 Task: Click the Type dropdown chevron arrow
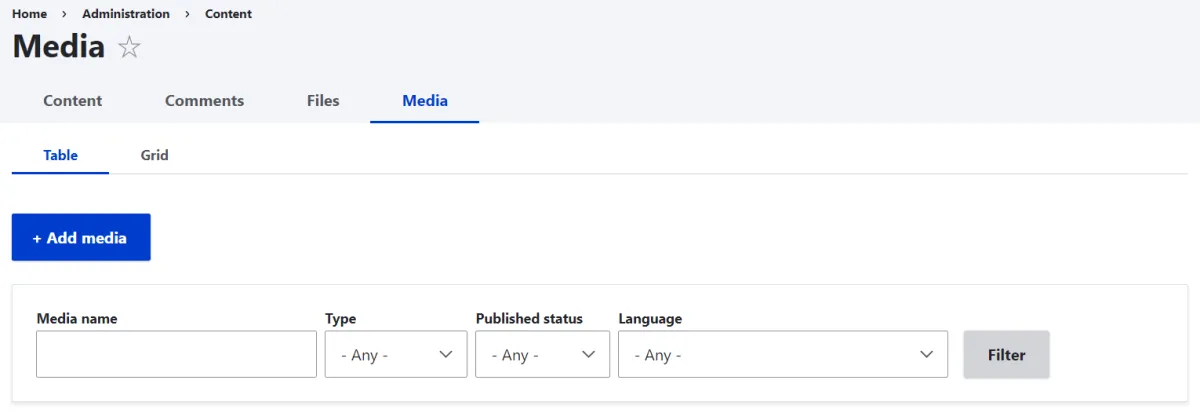(446, 355)
